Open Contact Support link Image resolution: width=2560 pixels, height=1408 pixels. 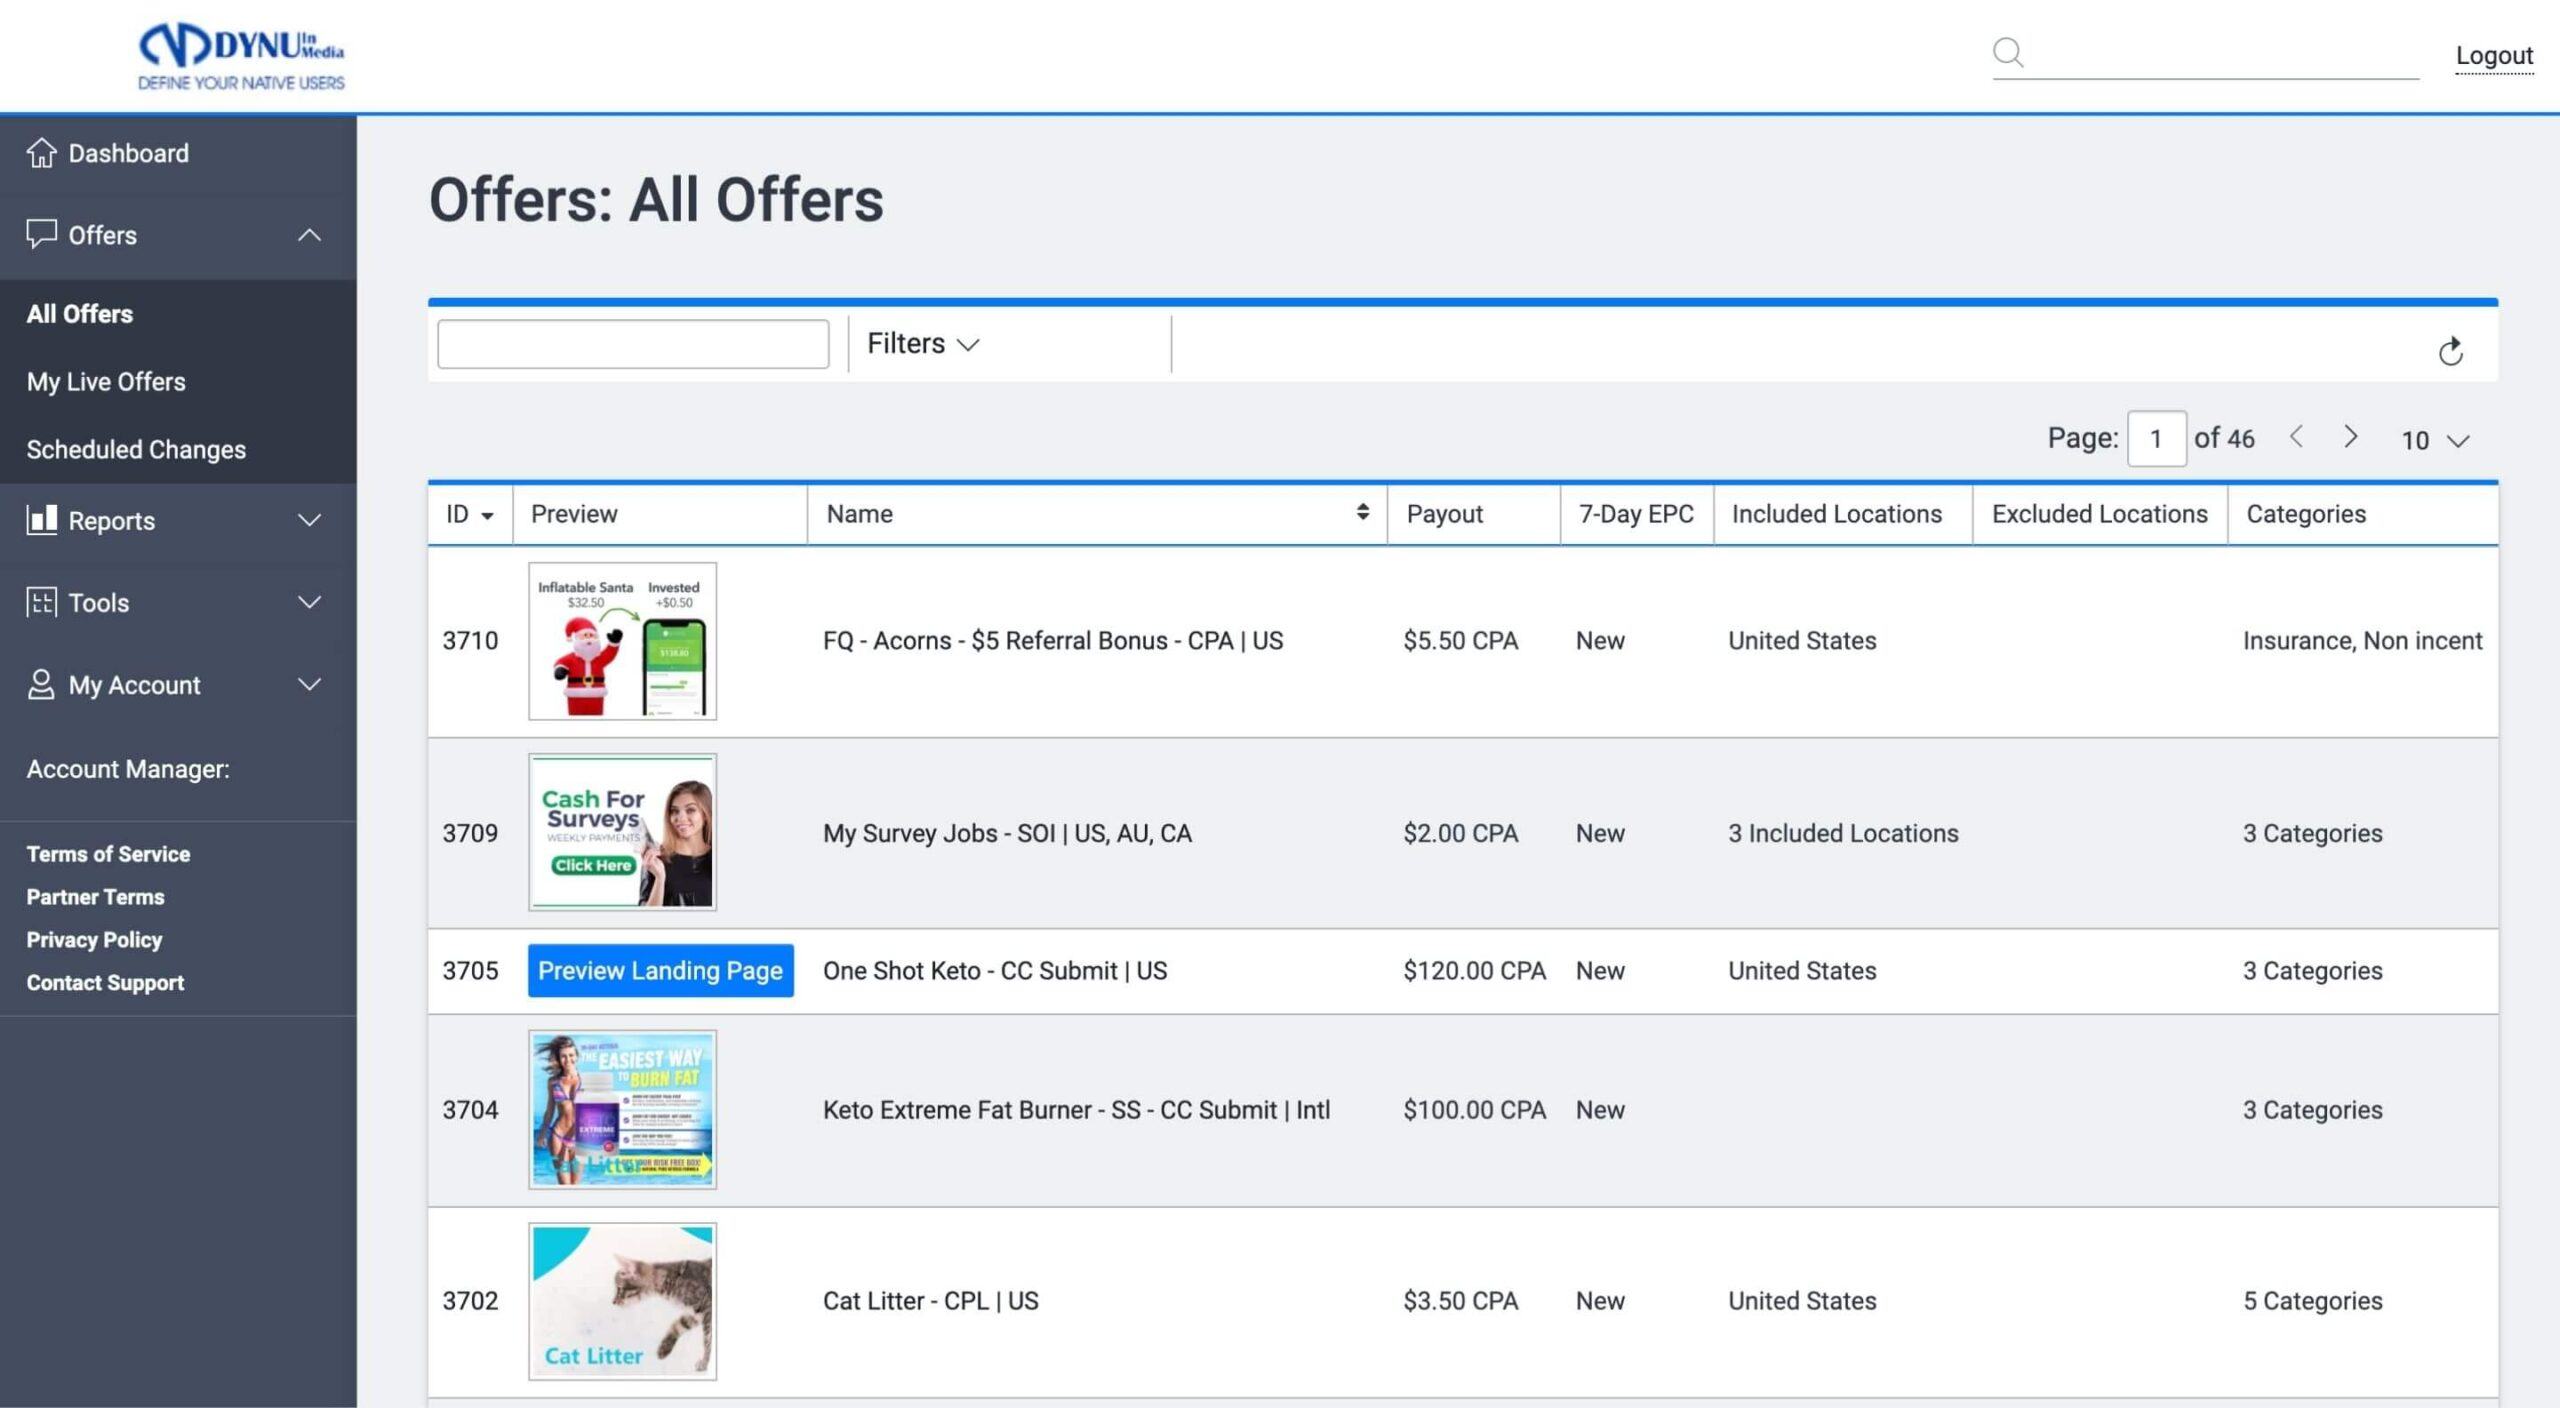tap(105, 983)
